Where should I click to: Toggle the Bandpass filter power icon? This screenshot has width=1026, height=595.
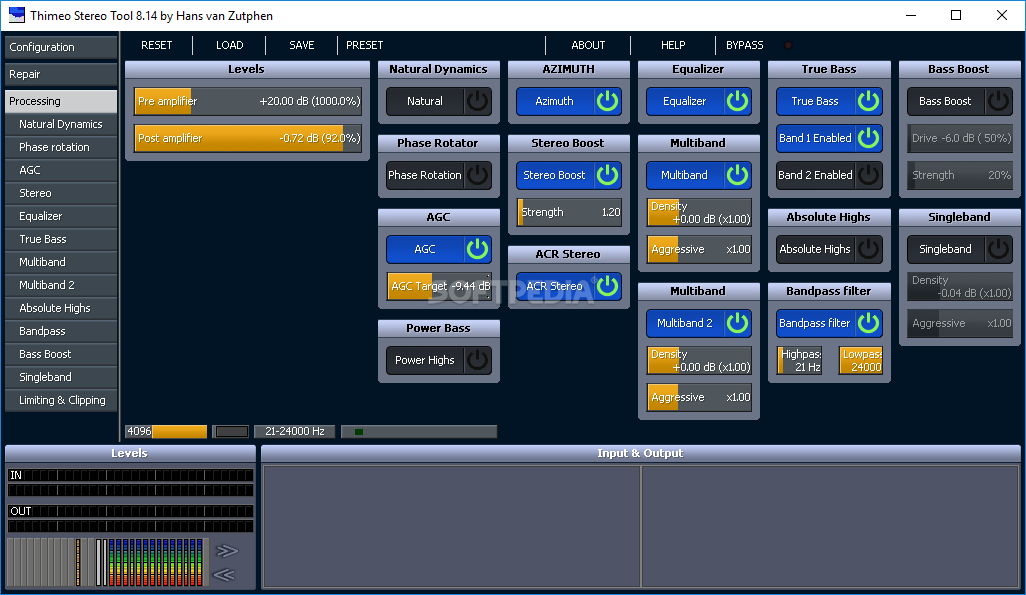[x=868, y=323]
